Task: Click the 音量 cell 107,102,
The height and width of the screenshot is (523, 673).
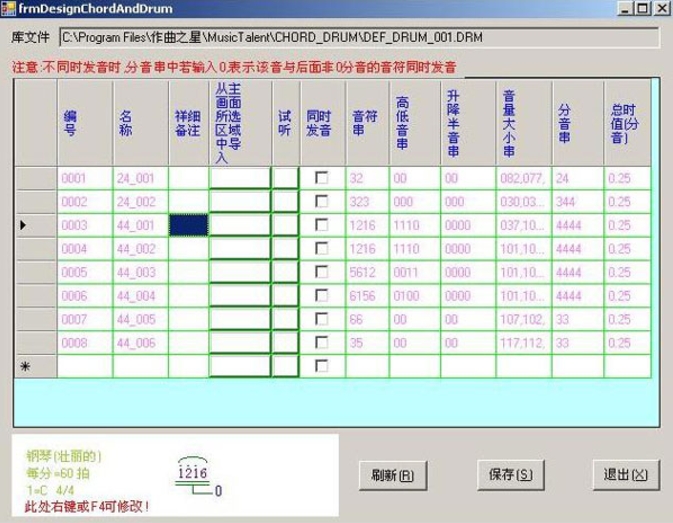Action: coord(524,319)
